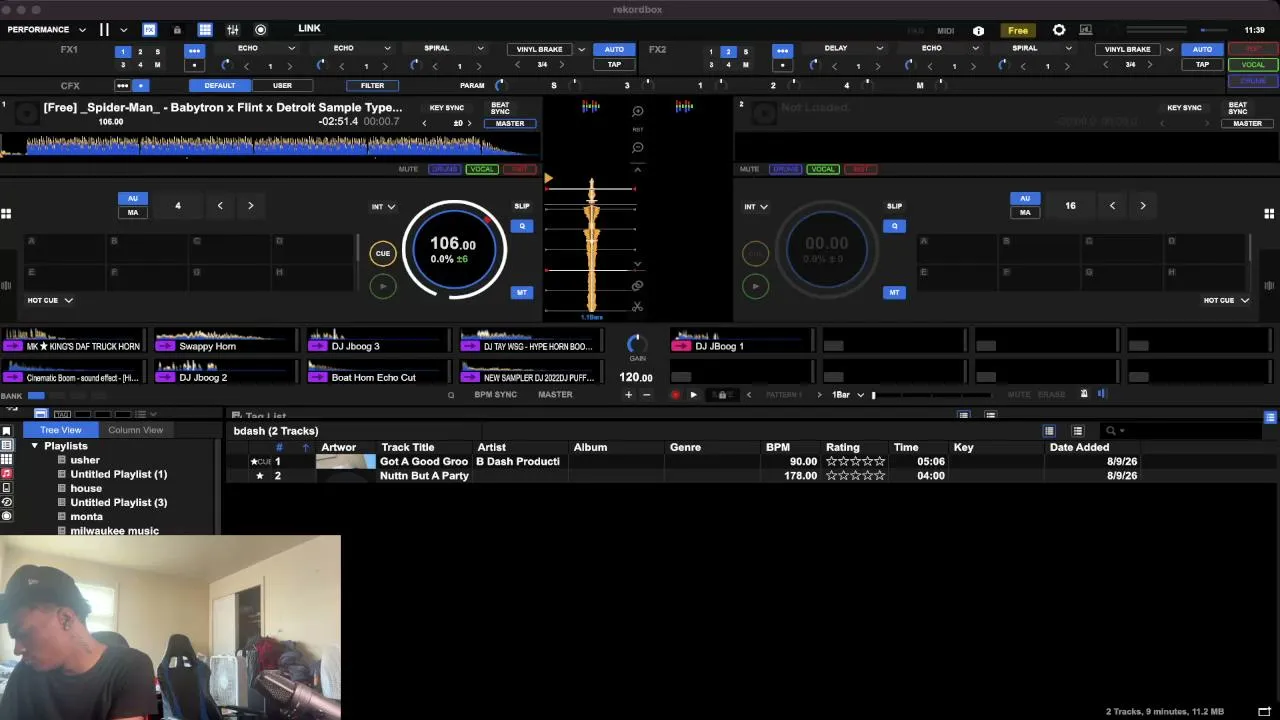Play deck 1 with the play button
The height and width of the screenshot is (720, 1280).
[383, 287]
